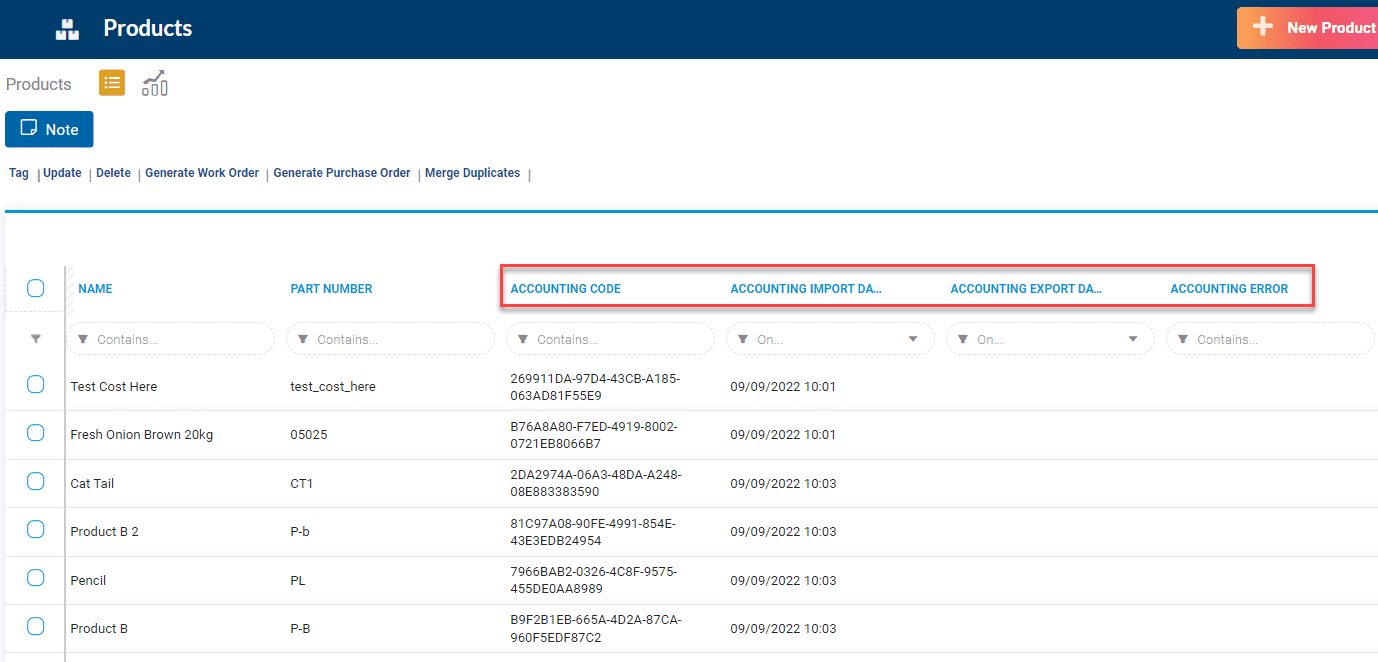Check the select-all checkbox in the header row
Viewport: 1378px width, 662px height.
[x=35, y=288]
